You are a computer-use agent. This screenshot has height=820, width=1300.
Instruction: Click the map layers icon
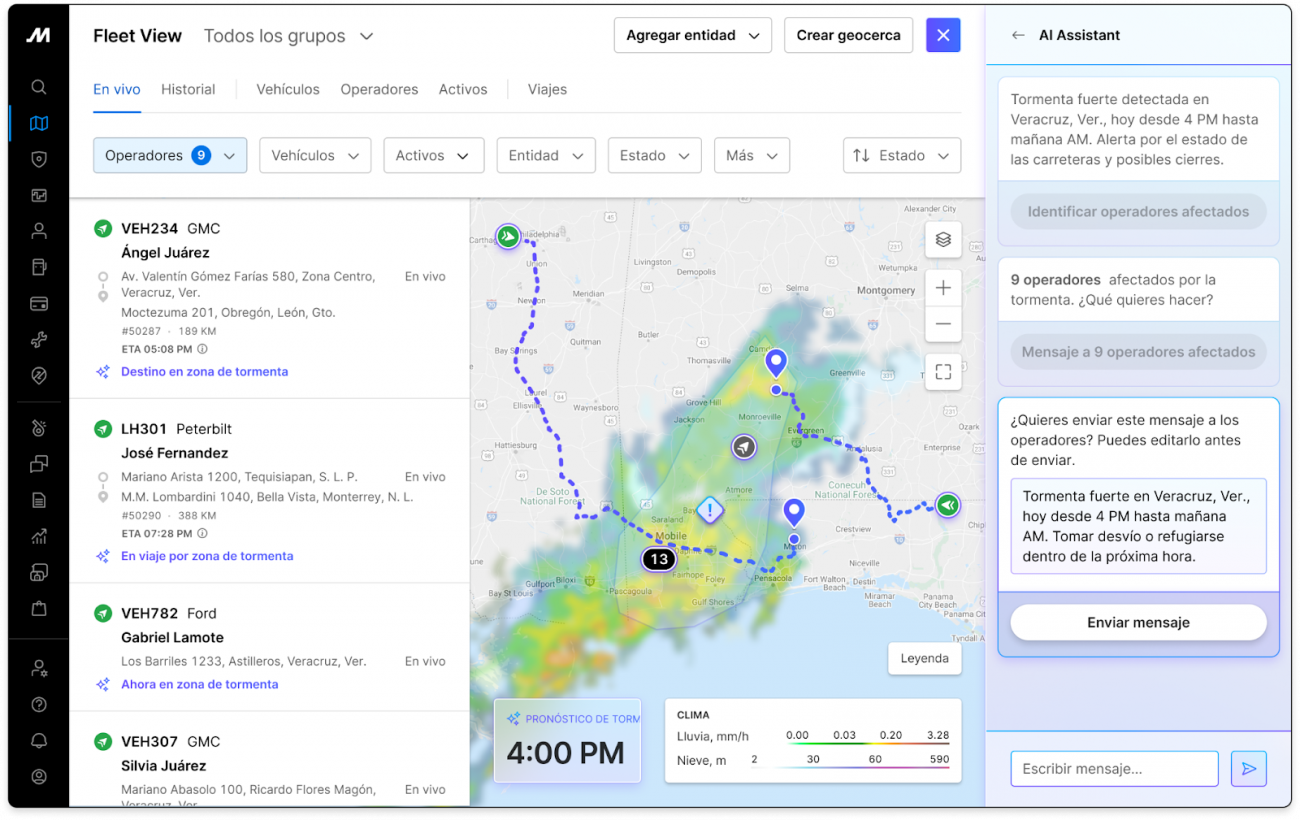click(943, 240)
